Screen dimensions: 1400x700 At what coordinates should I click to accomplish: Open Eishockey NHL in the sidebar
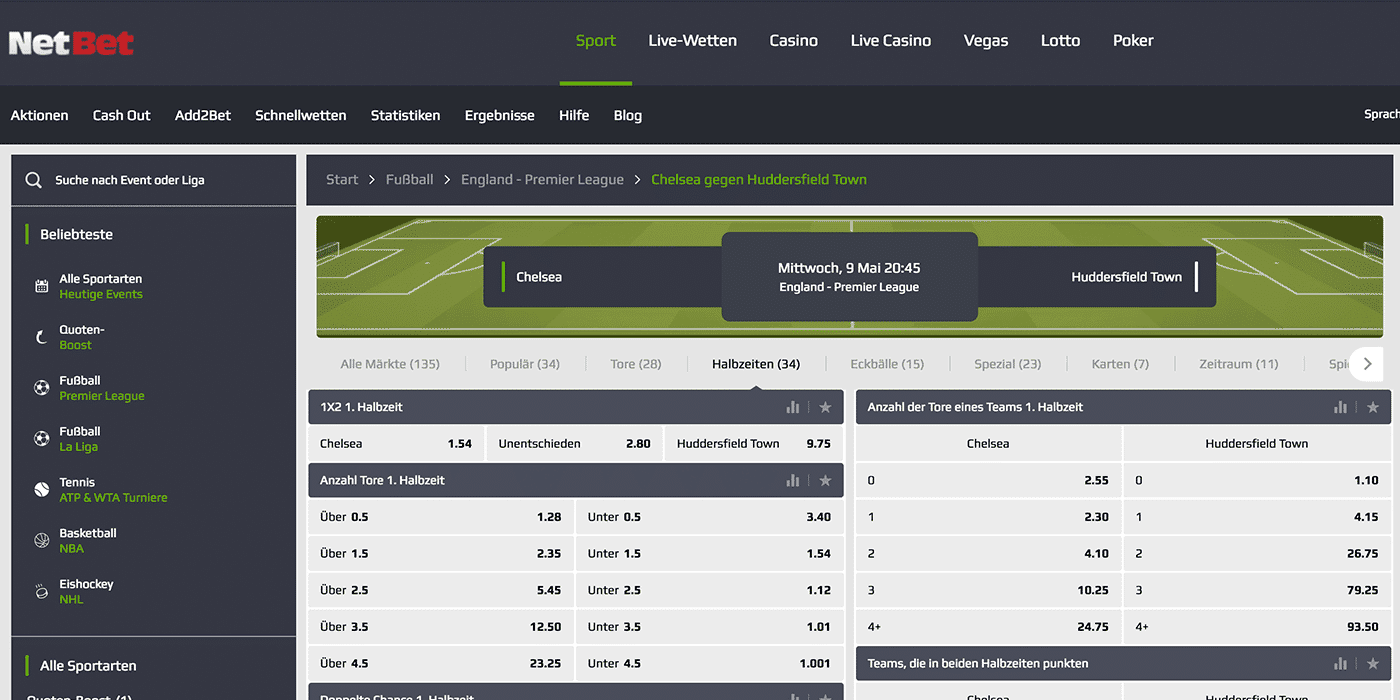pos(86,592)
